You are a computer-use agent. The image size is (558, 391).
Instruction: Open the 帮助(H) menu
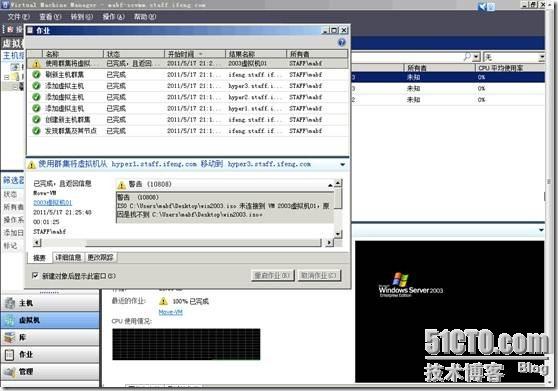(145, 17)
